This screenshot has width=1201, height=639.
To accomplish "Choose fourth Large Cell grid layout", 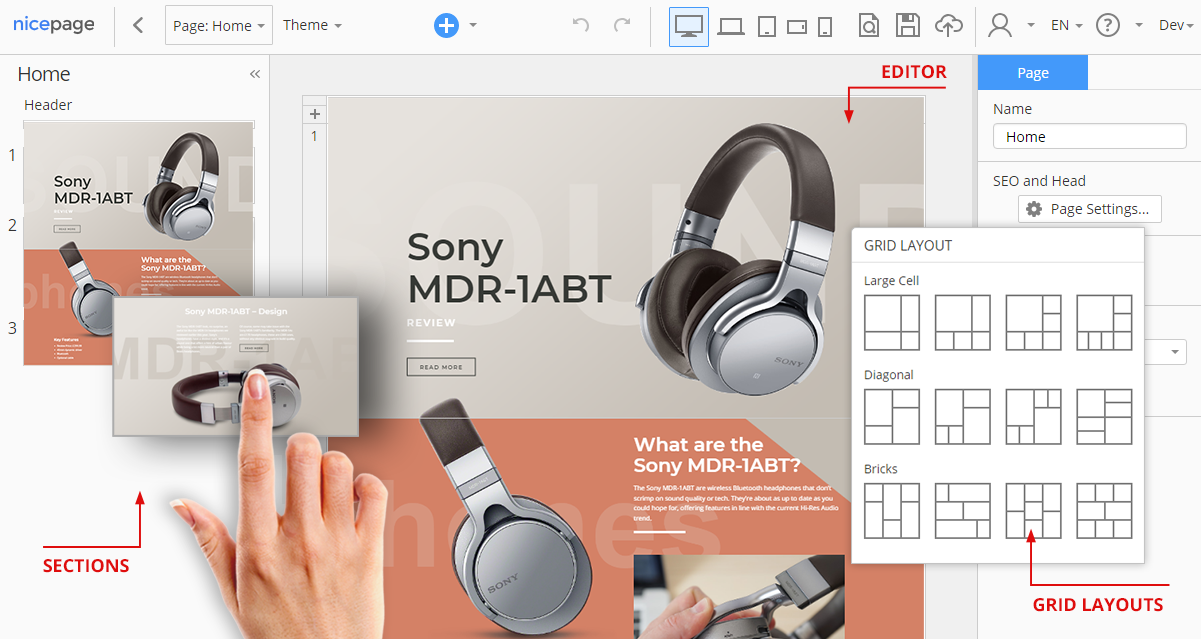I will click(x=1104, y=322).
